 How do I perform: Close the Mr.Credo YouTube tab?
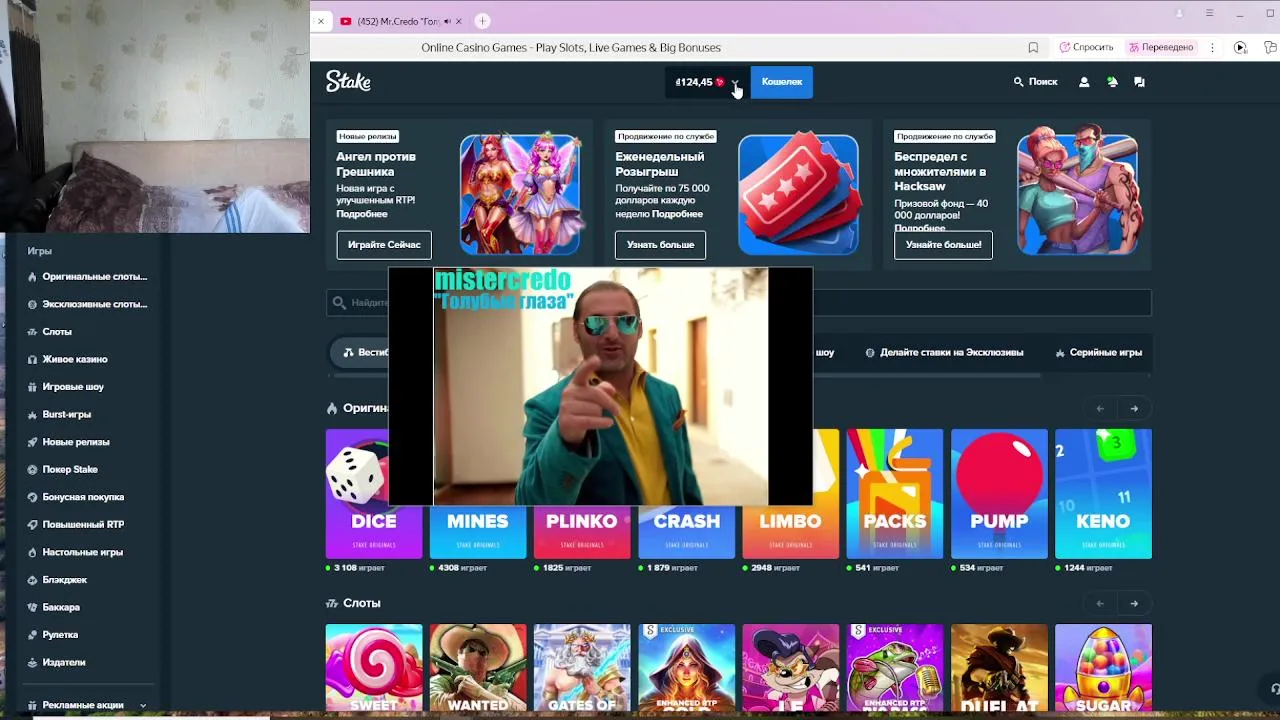(x=459, y=21)
